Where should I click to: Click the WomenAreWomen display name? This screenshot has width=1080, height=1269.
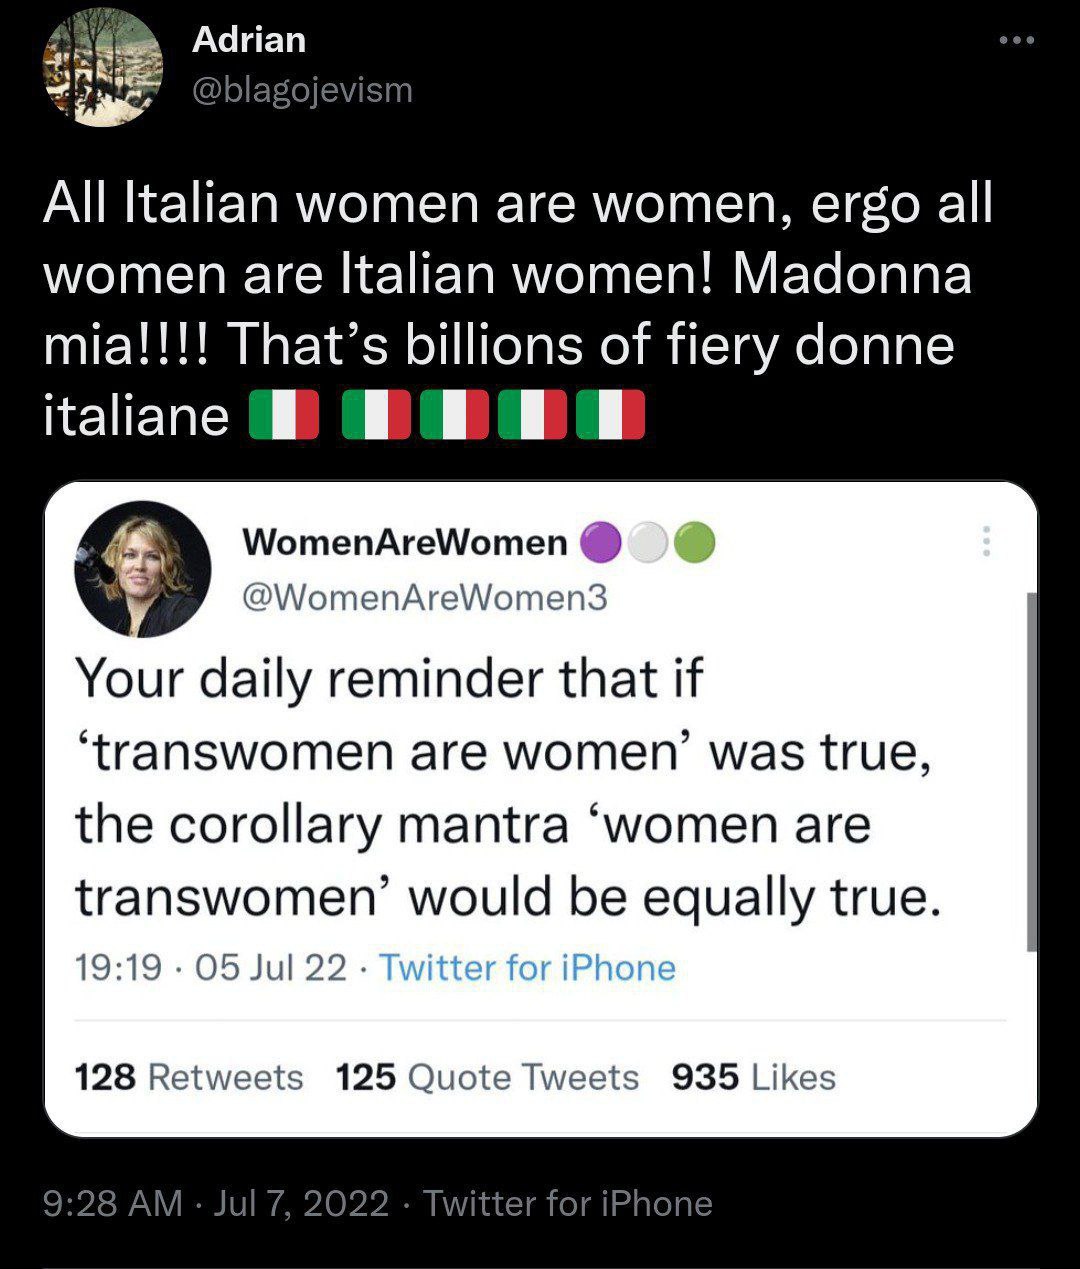click(x=405, y=542)
